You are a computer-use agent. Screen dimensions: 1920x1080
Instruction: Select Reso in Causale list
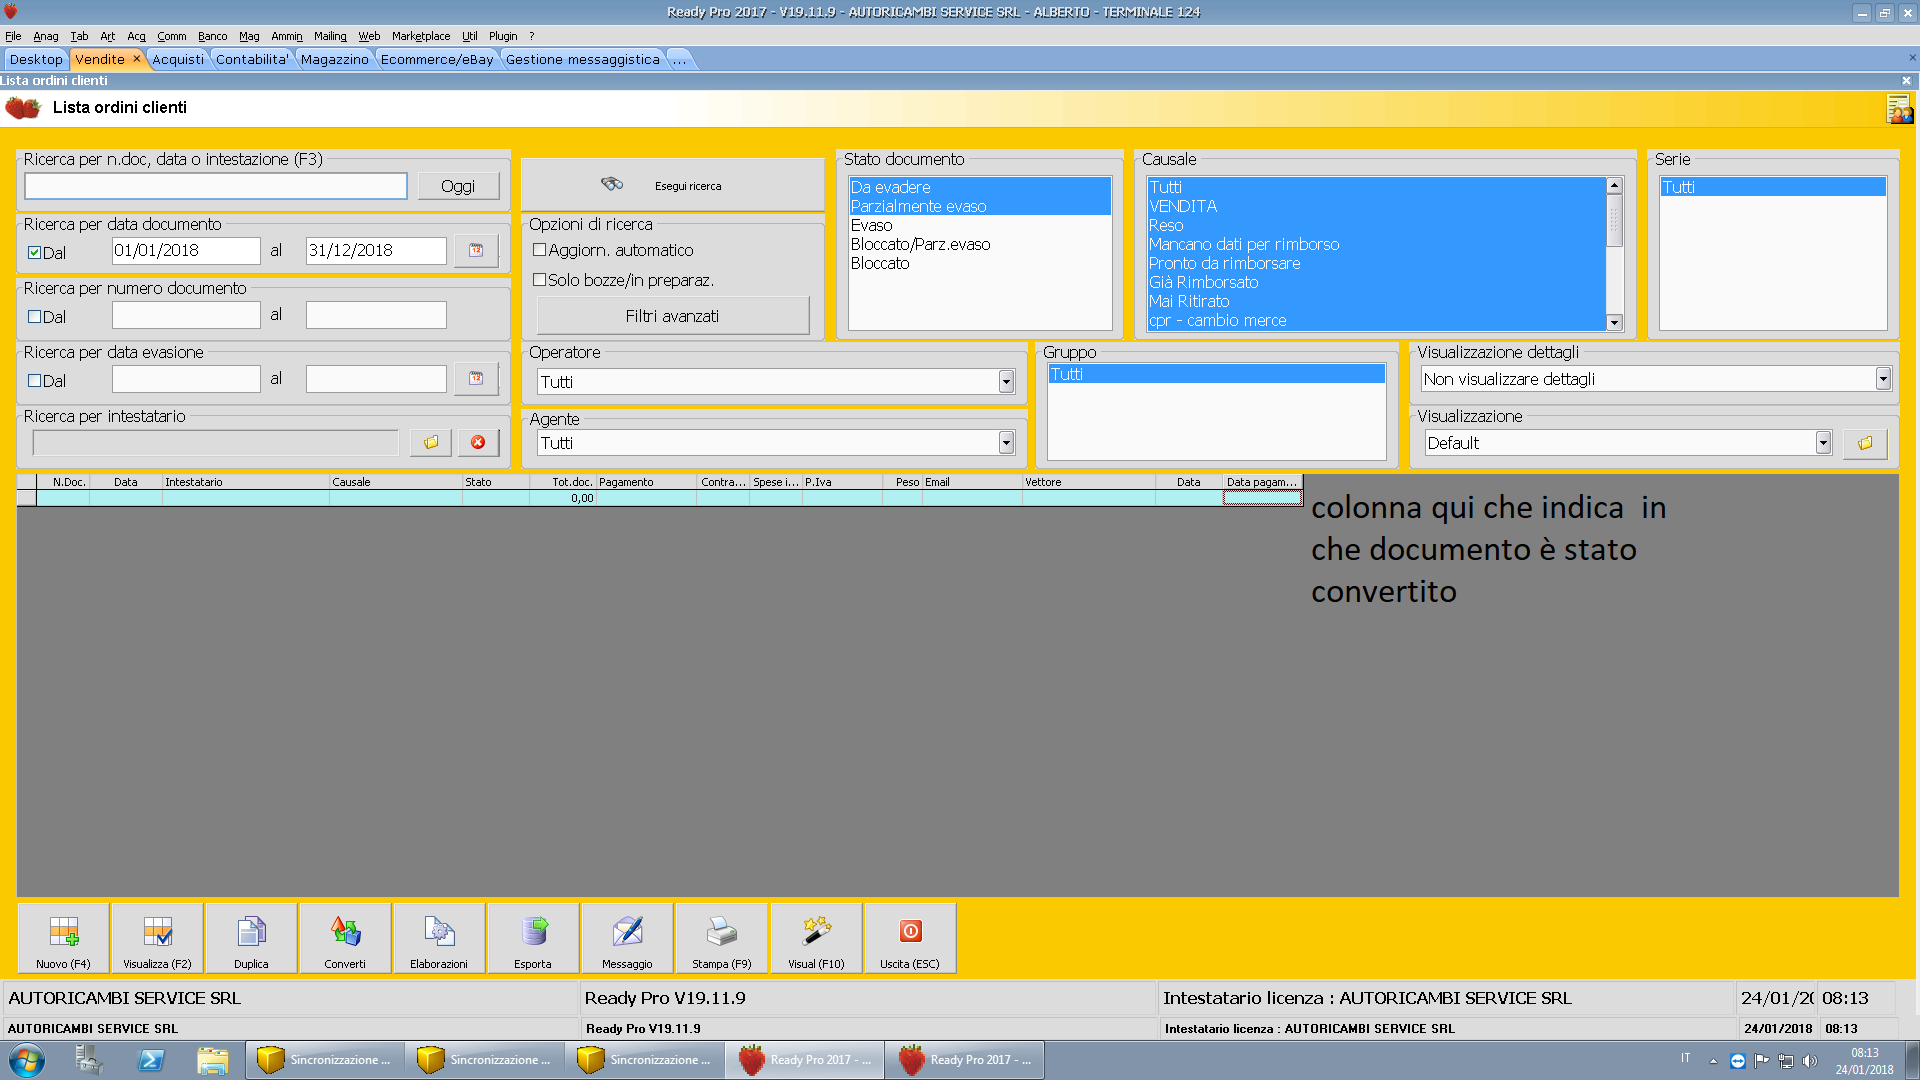pyautogui.click(x=1376, y=225)
